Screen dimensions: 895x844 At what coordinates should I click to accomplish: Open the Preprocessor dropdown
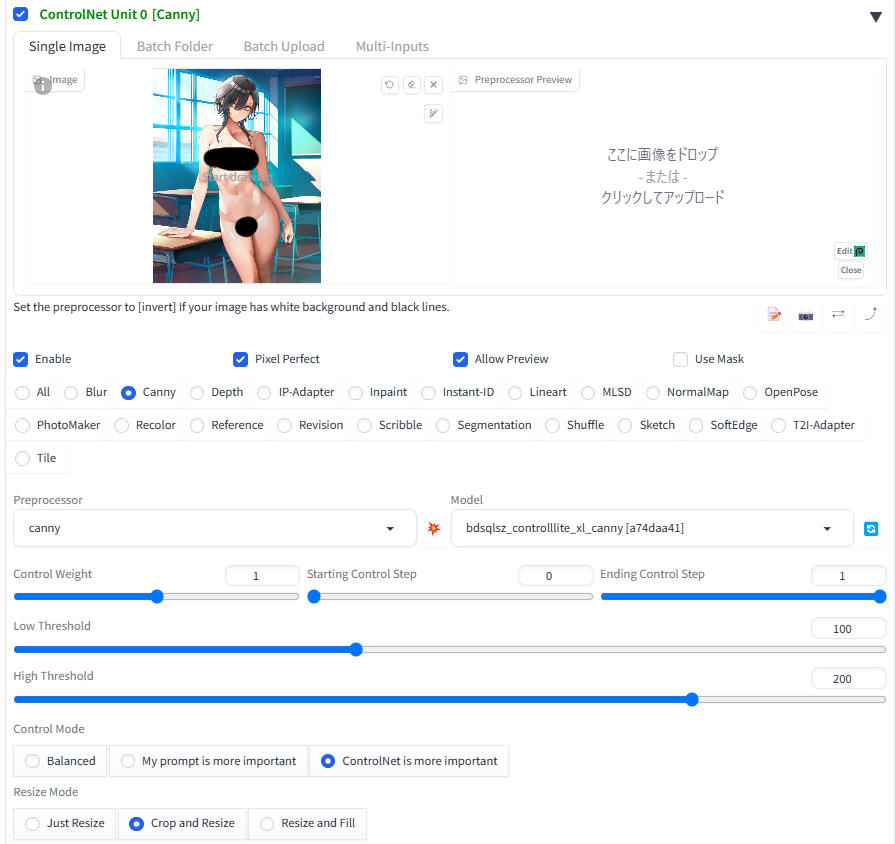click(x=214, y=528)
